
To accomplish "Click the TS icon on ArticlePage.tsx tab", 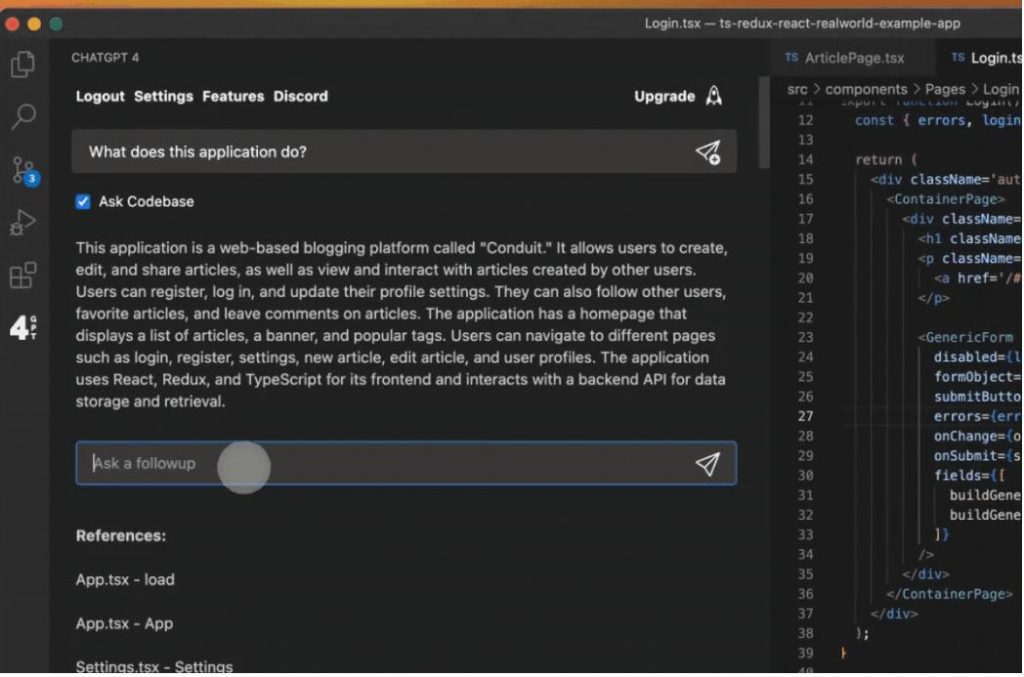I will [x=792, y=57].
